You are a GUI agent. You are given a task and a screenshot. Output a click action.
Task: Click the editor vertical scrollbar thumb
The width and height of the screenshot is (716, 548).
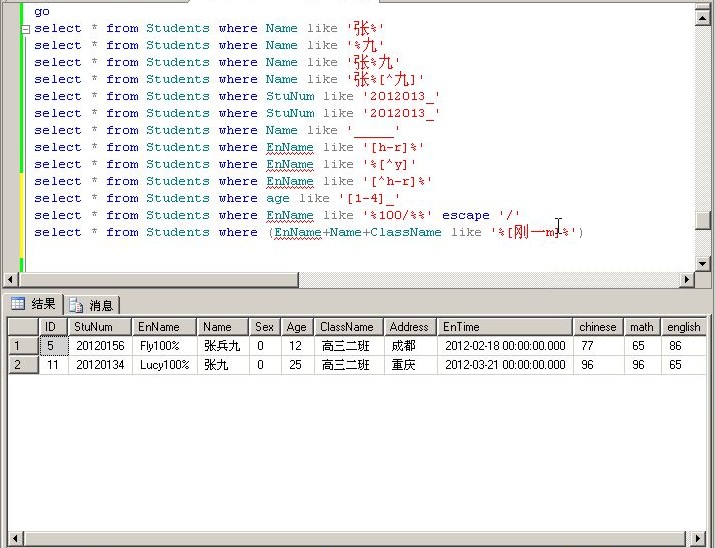coord(702,220)
